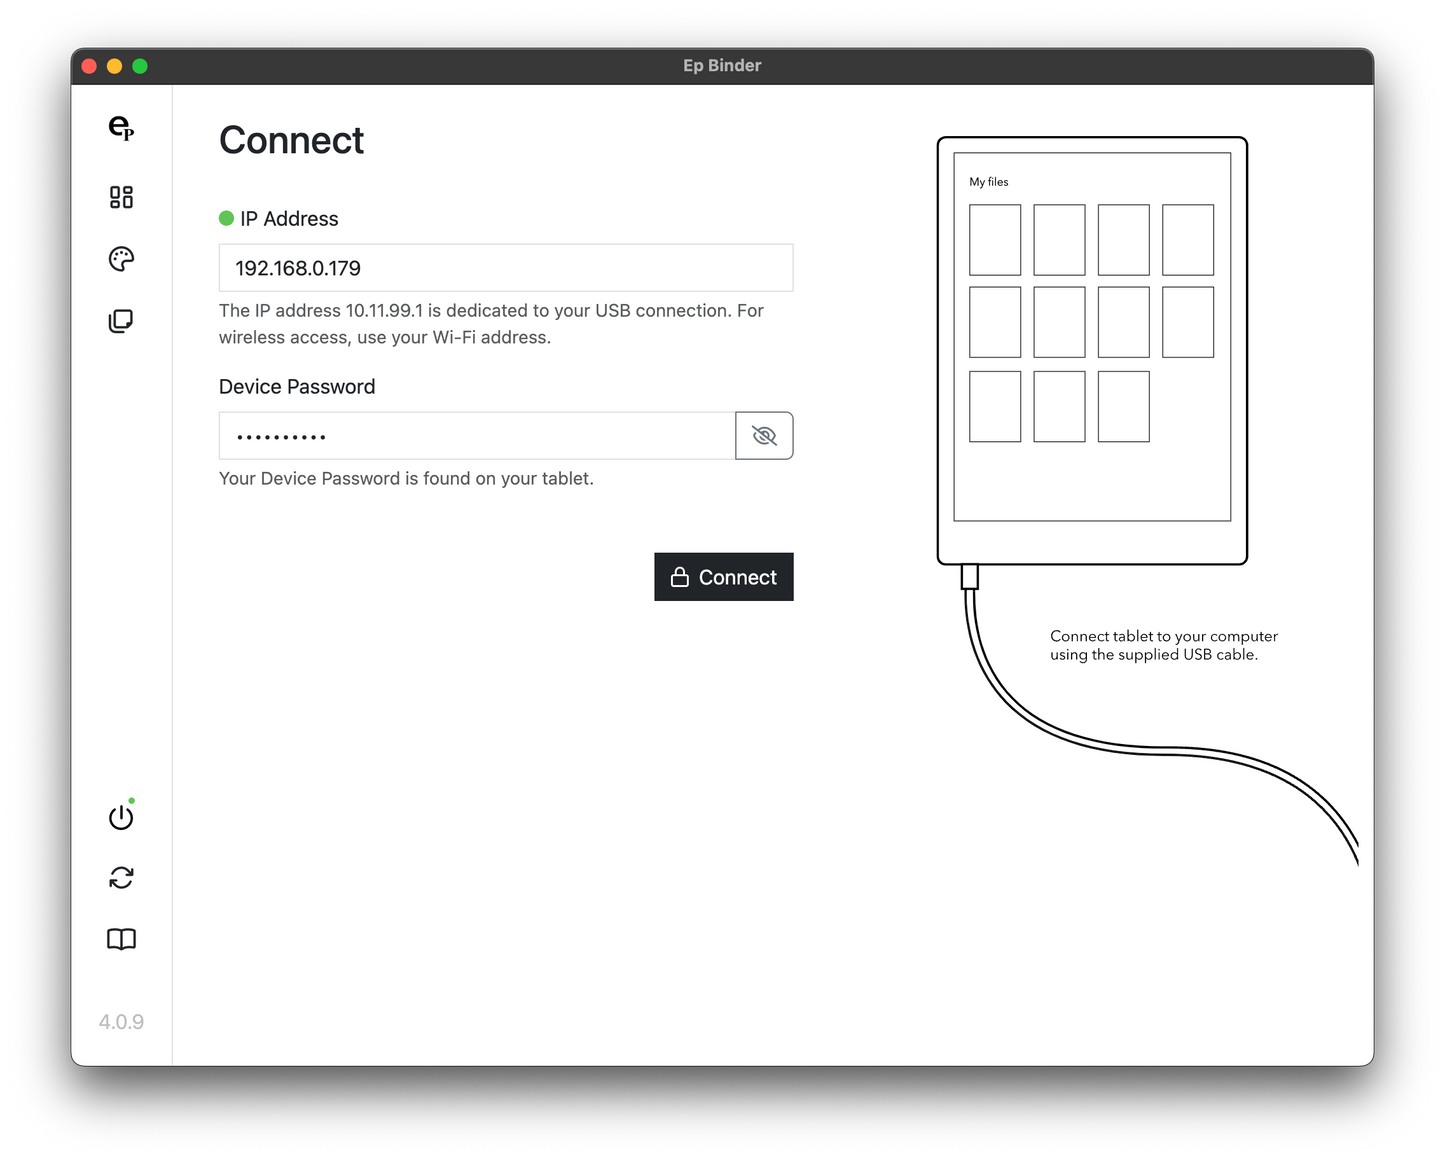Trigger the sync refresh icon
The image size is (1445, 1160).
point(120,877)
